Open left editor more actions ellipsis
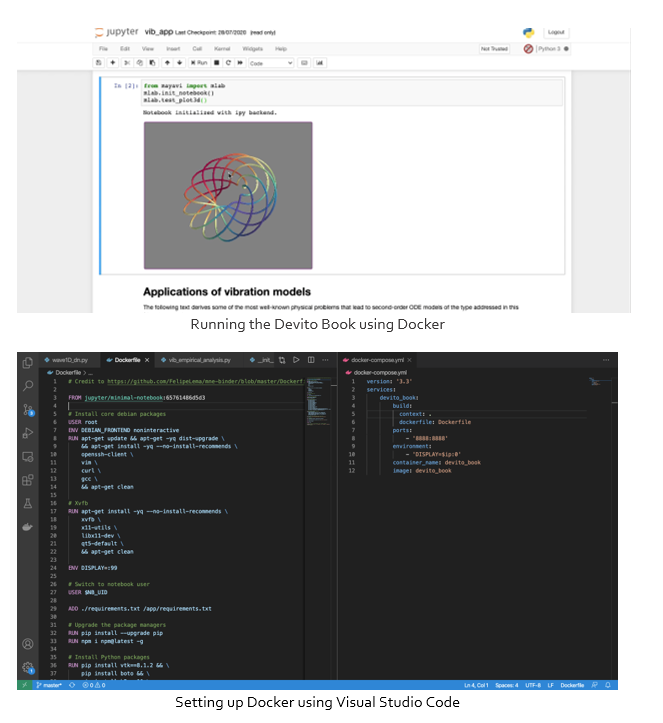663x723 pixels. coord(326,360)
